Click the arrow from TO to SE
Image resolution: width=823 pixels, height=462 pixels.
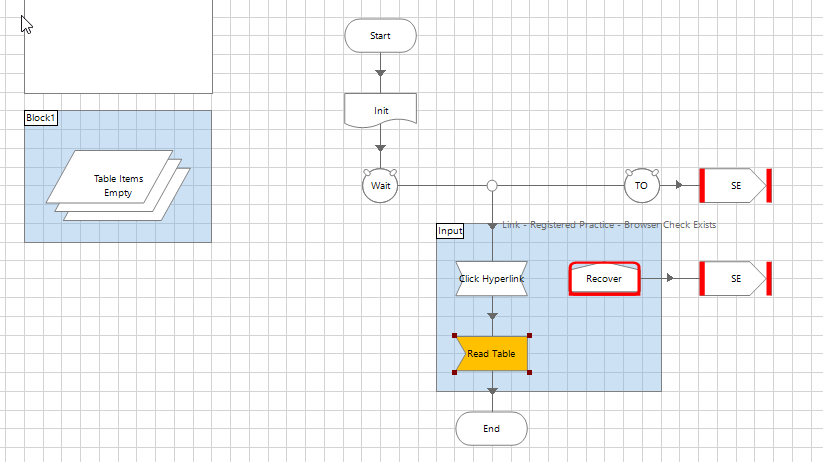679,185
